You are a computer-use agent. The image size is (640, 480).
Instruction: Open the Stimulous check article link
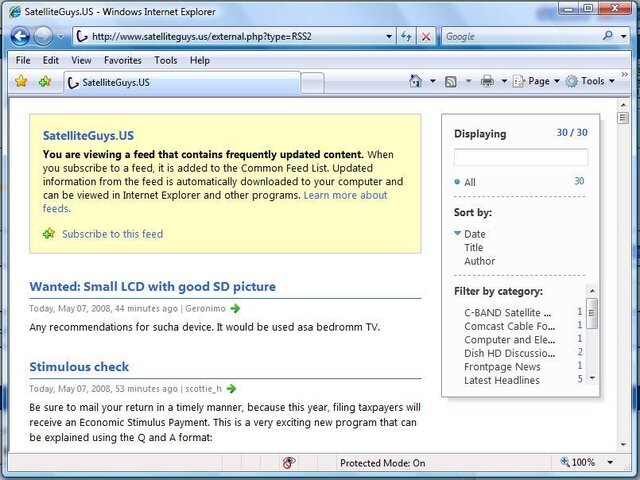79,367
